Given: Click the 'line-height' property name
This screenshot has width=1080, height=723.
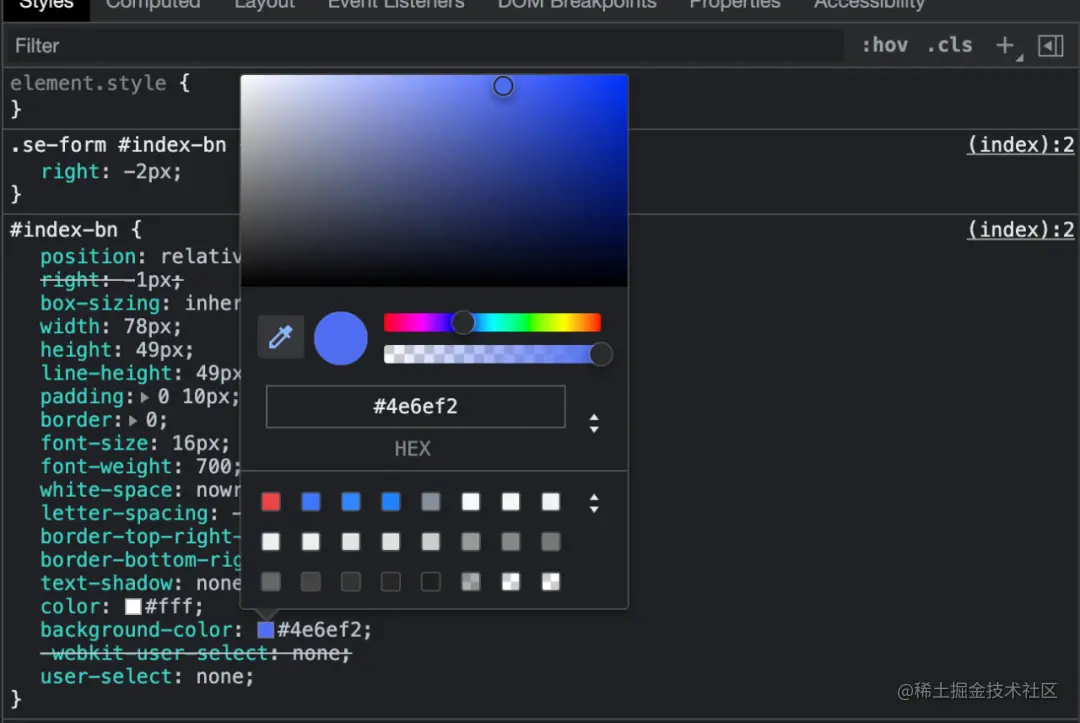Looking at the screenshot, I should (x=106, y=373).
